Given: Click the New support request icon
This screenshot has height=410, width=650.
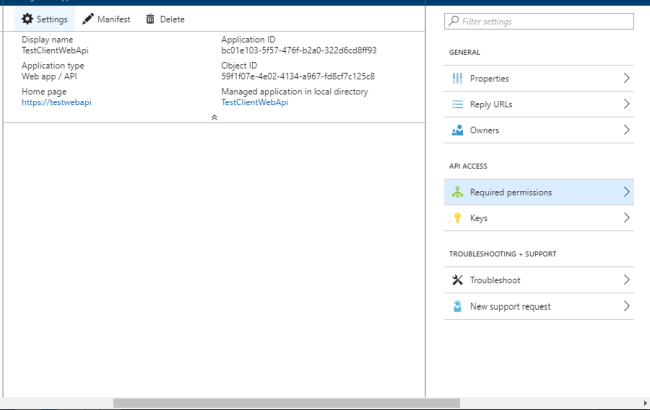Looking at the screenshot, I should click(457, 306).
